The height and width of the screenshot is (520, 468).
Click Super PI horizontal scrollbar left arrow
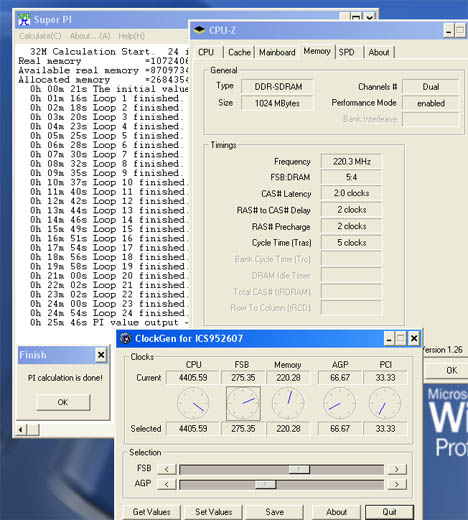(21, 429)
